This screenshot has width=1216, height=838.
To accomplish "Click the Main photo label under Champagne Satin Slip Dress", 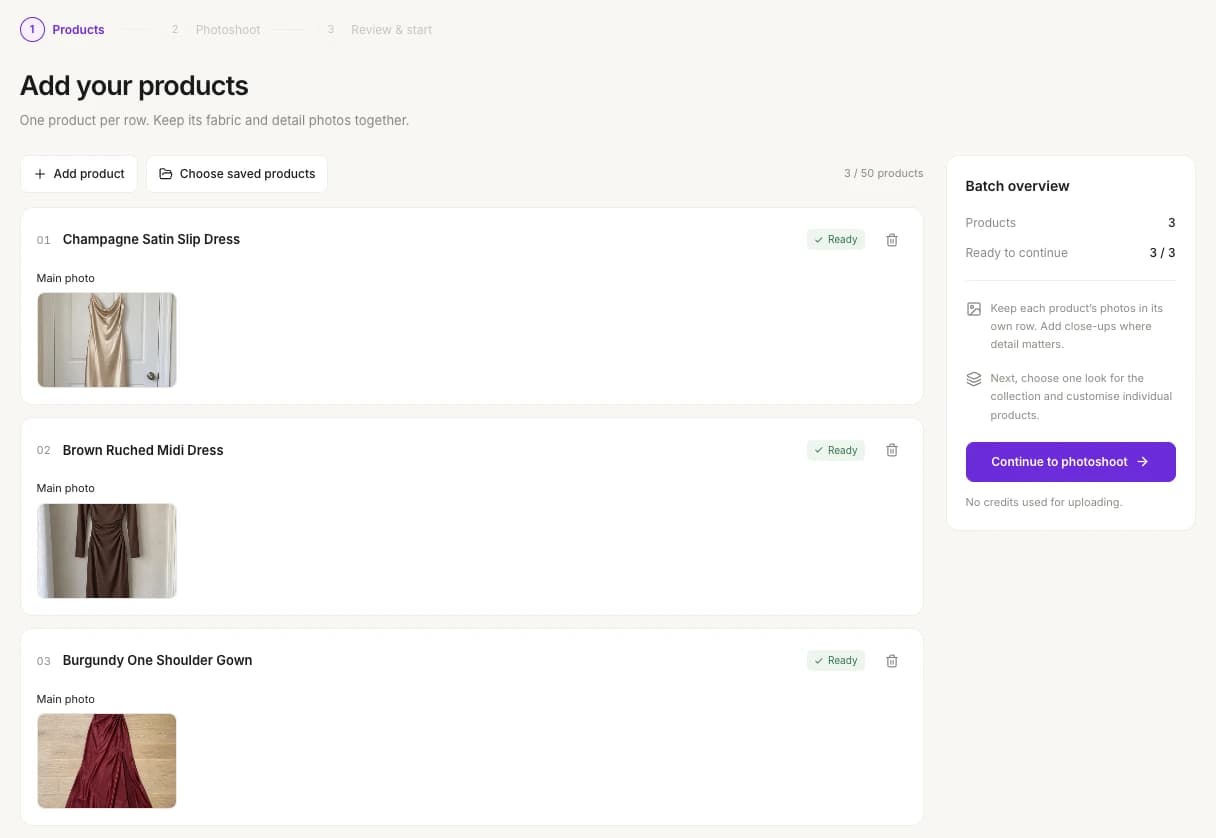I will pos(66,278).
